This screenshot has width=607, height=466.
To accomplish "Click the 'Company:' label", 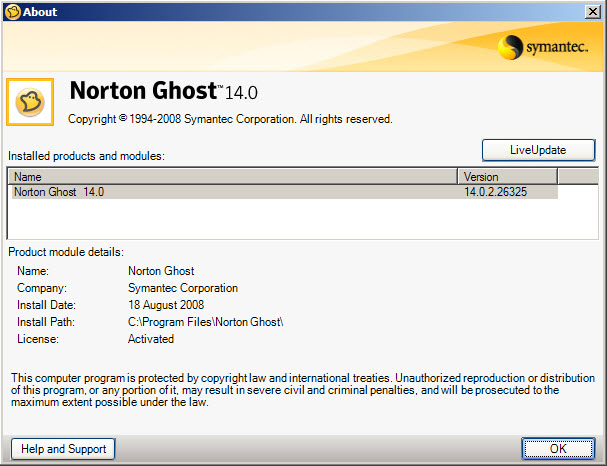I will tap(42, 288).
